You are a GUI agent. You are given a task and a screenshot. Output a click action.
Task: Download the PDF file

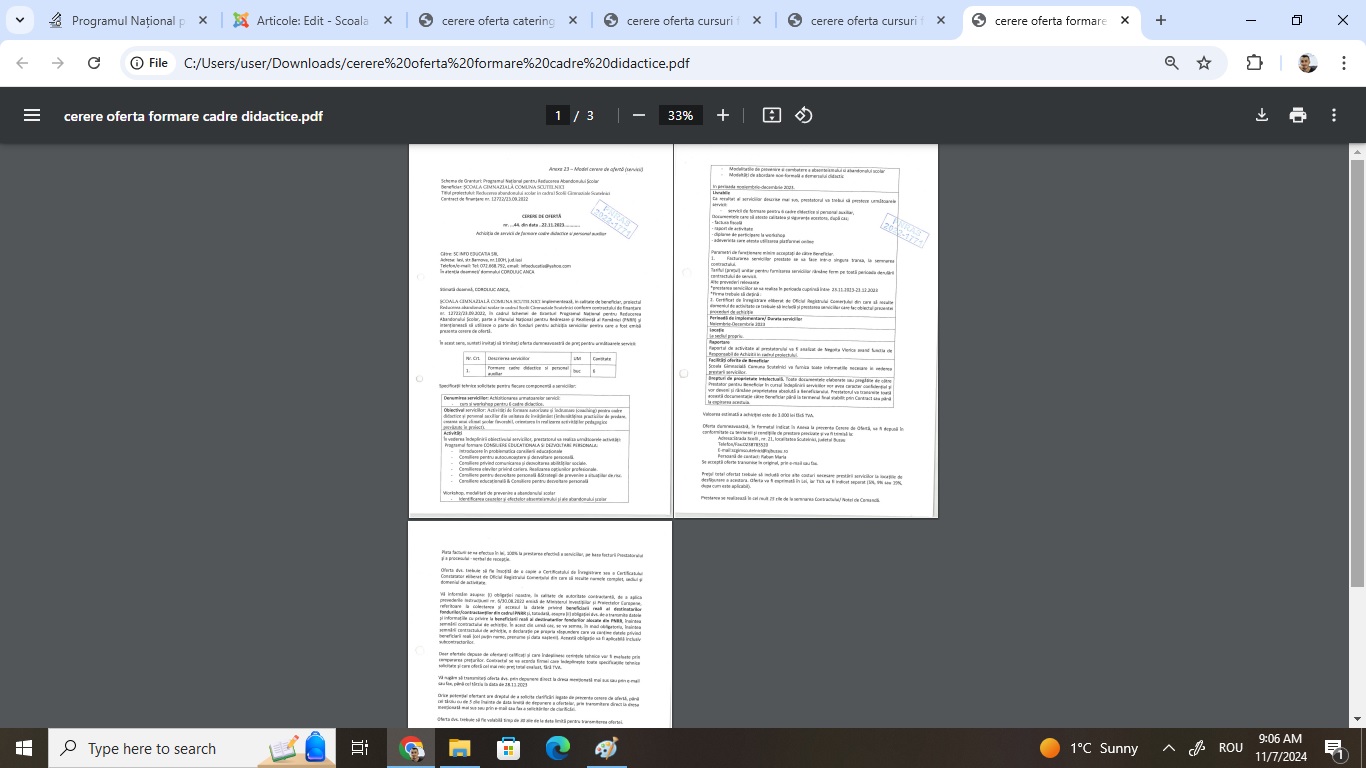[x=1262, y=115]
